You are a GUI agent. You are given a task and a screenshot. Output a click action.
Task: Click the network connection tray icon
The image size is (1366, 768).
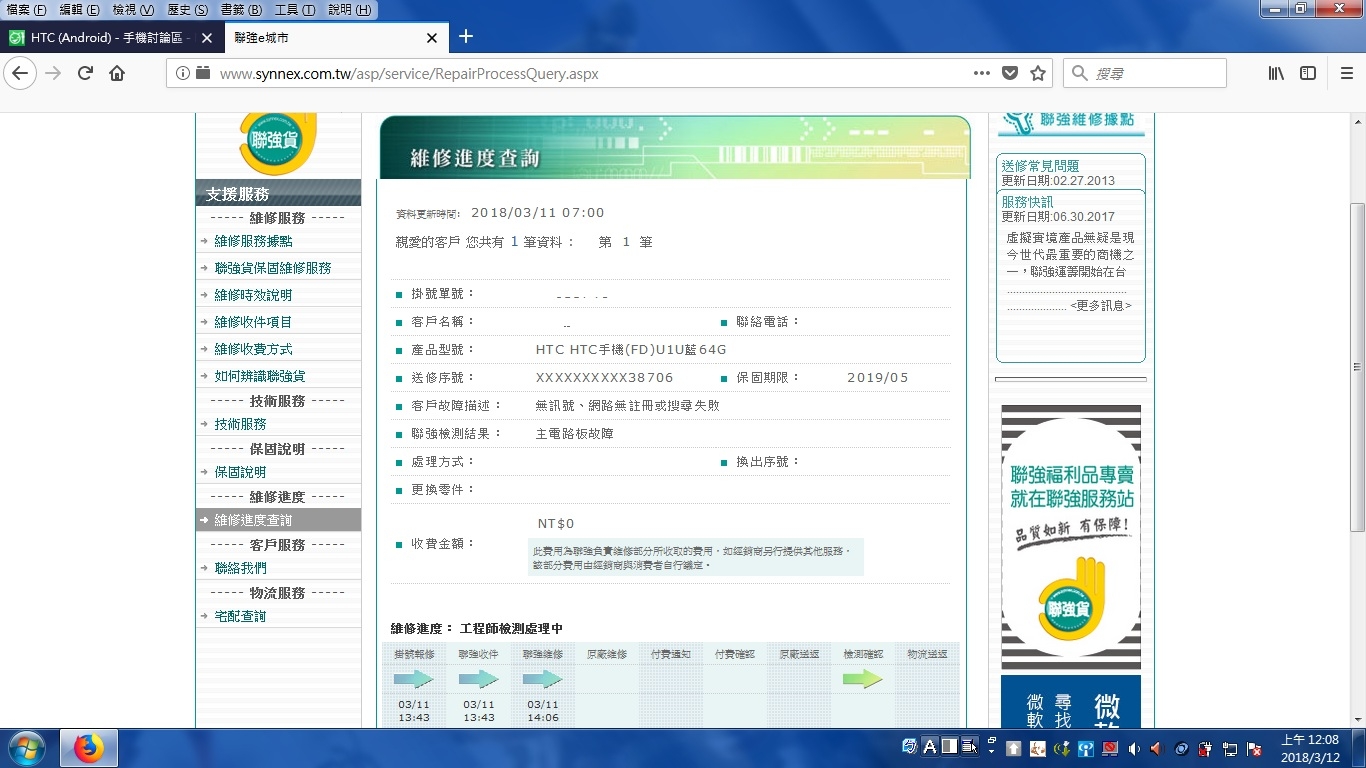(x=1229, y=748)
